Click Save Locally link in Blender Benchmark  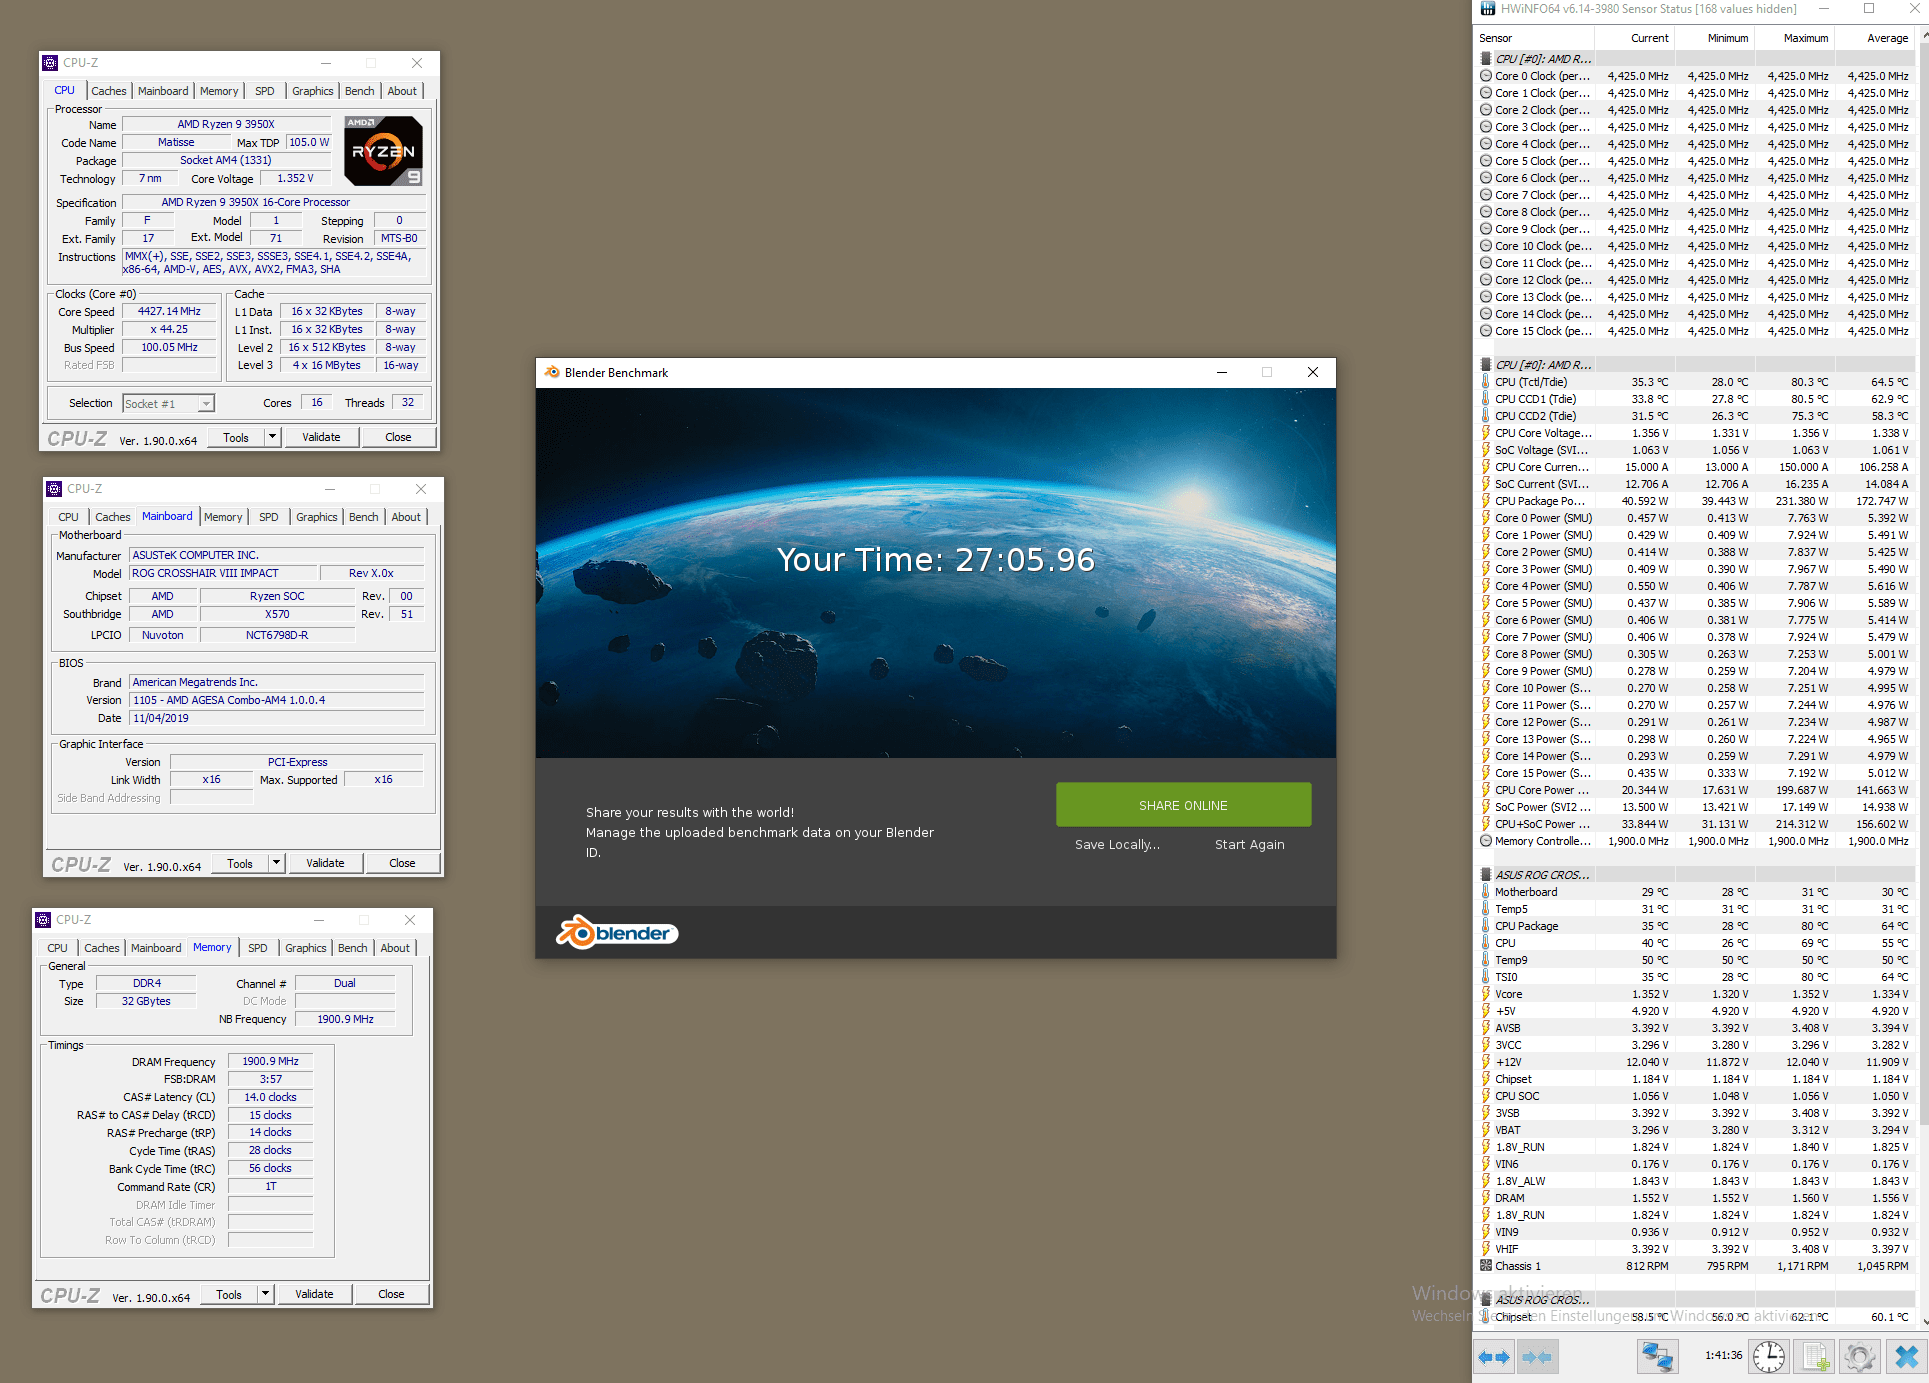[x=1117, y=845]
